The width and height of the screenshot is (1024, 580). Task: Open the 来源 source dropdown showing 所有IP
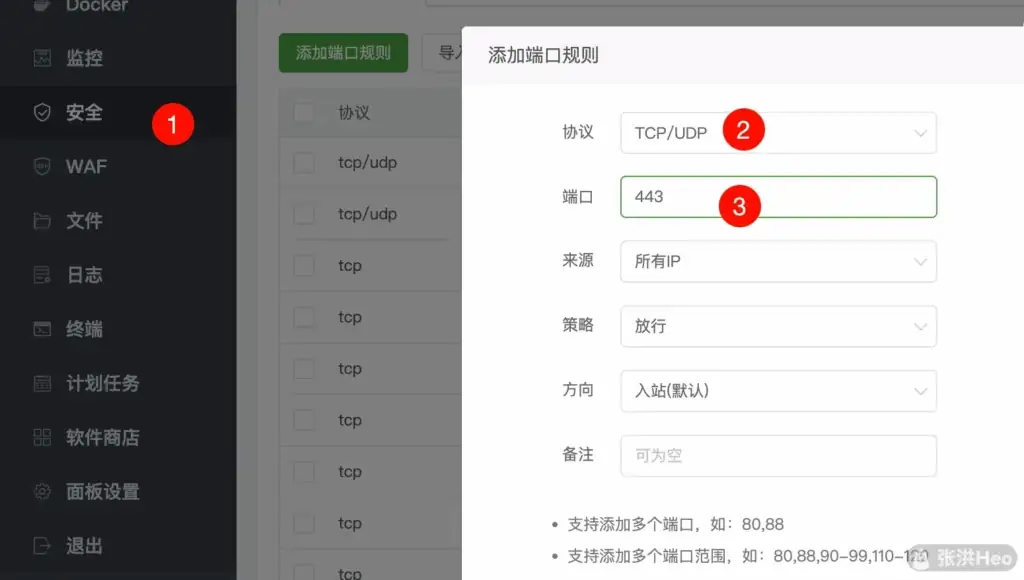[778, 261]
